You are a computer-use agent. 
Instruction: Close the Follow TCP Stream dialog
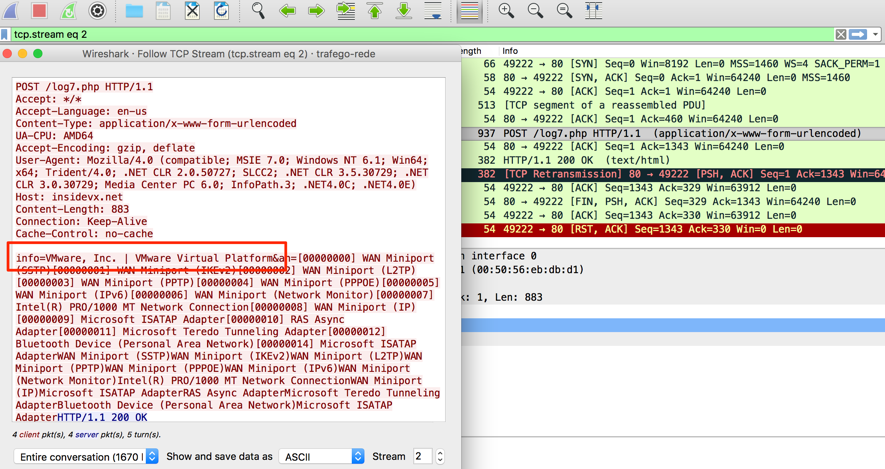pyautogui.click(x=7, y=54)
